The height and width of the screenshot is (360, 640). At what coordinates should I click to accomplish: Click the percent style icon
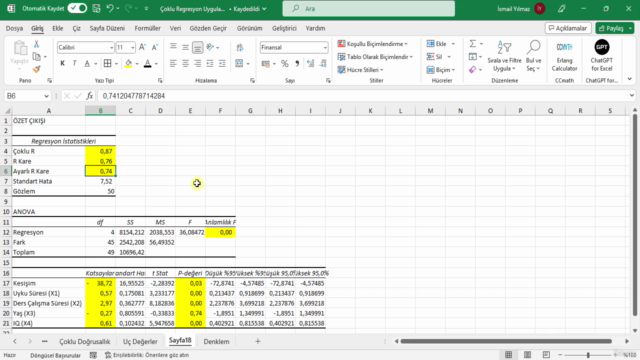coord(284,63)
